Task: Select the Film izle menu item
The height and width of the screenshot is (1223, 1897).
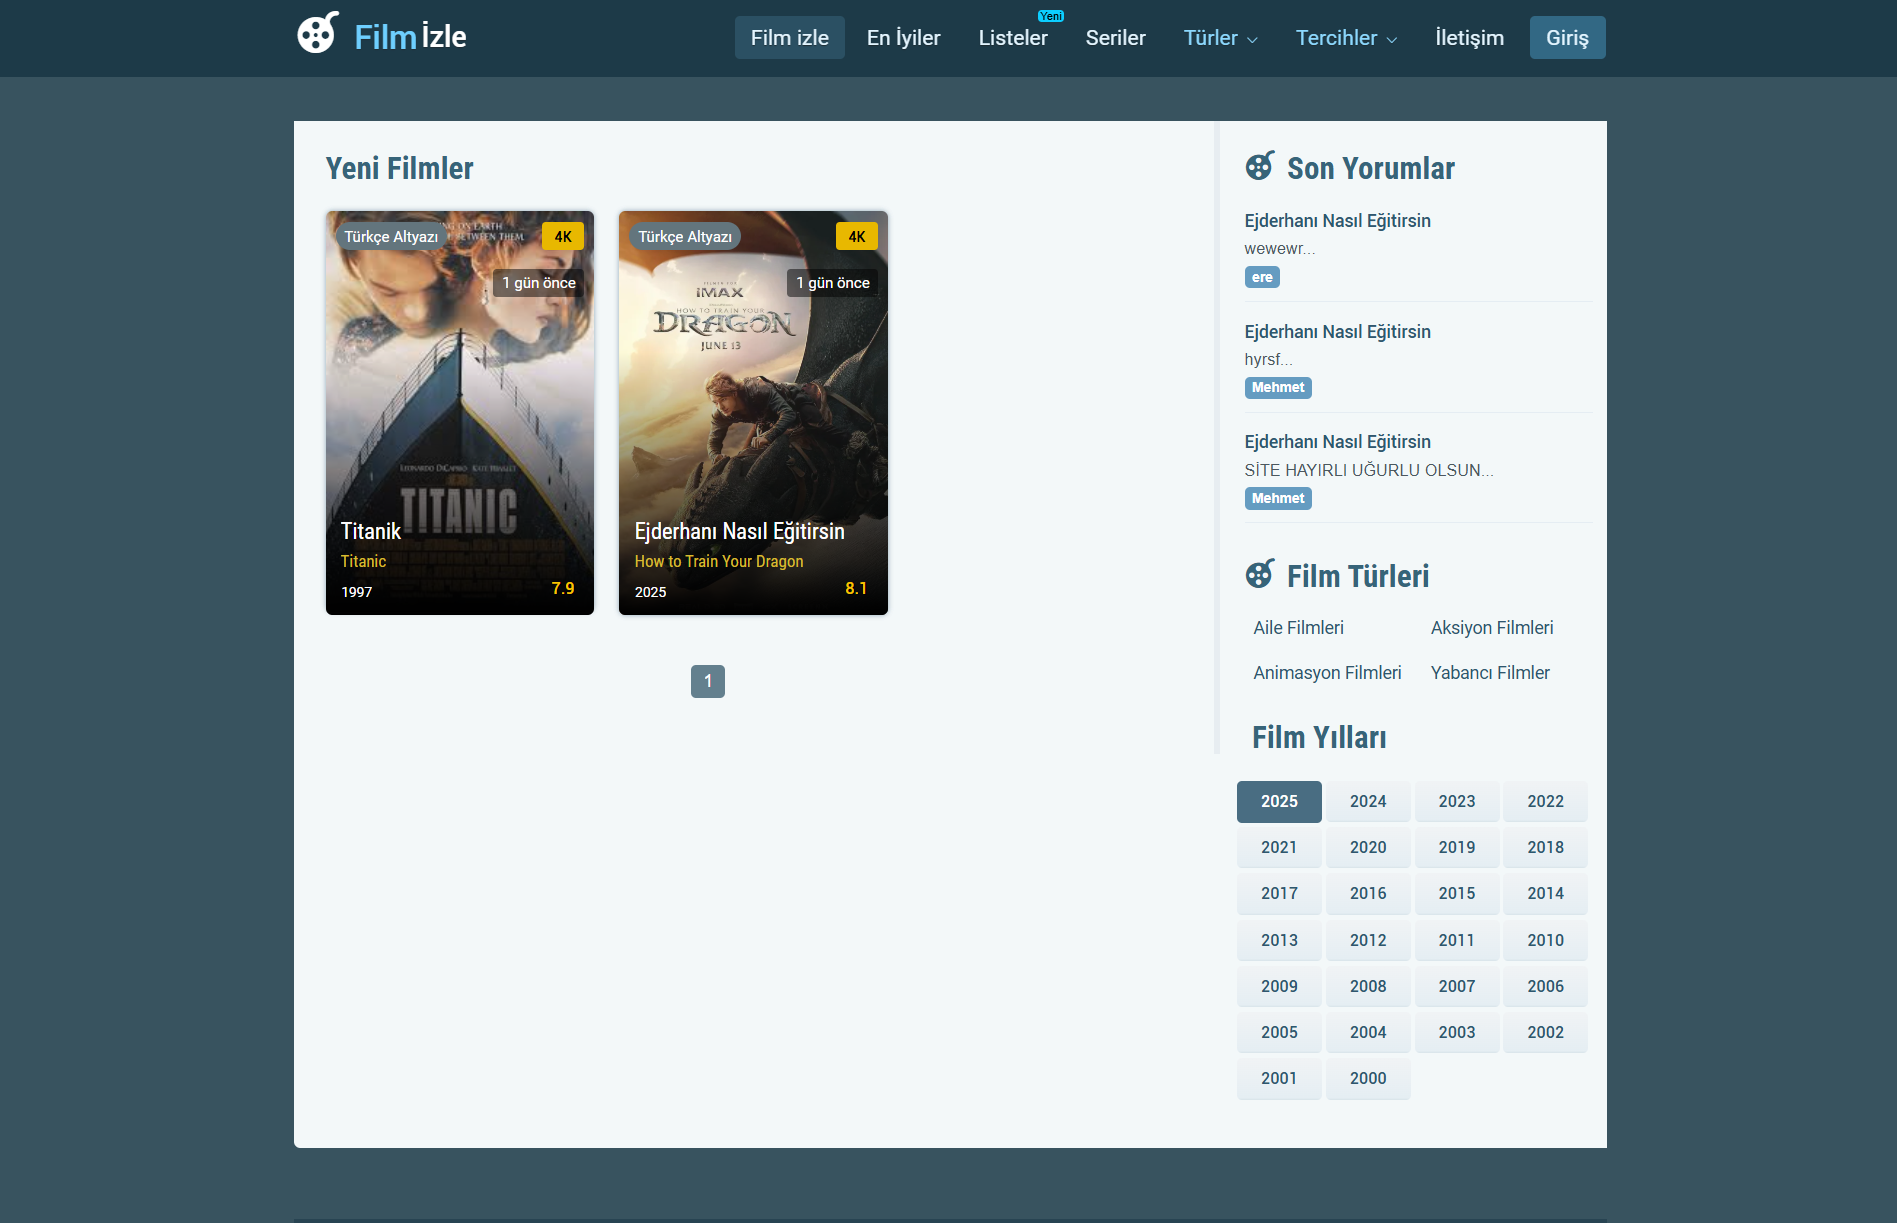Action: [x=789, y=37]
